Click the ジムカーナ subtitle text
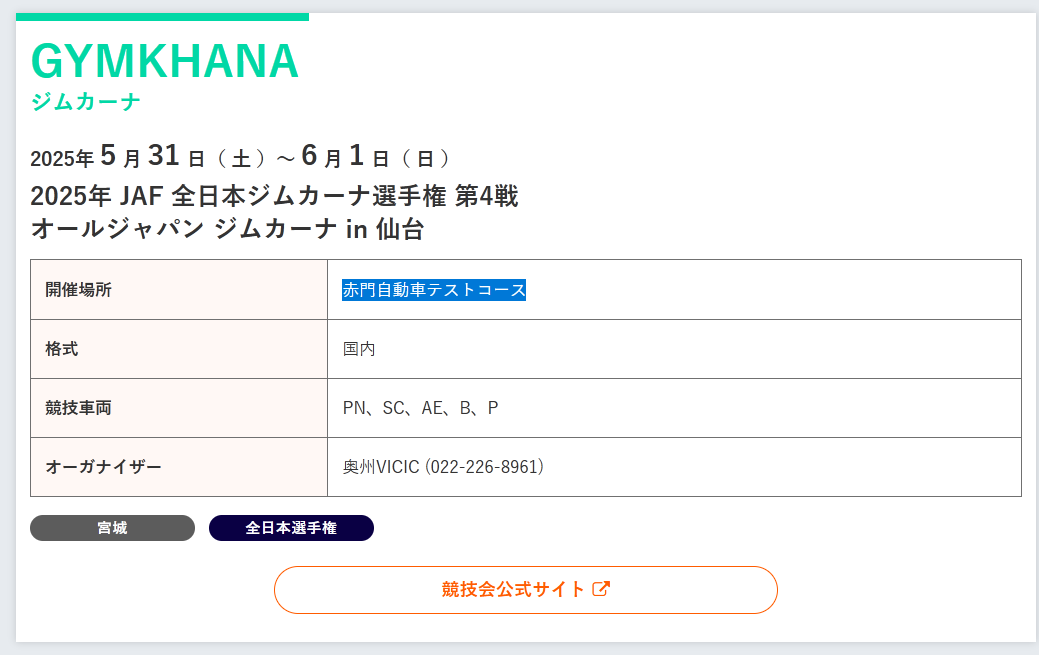1039x655 pixels. (86, 101)
